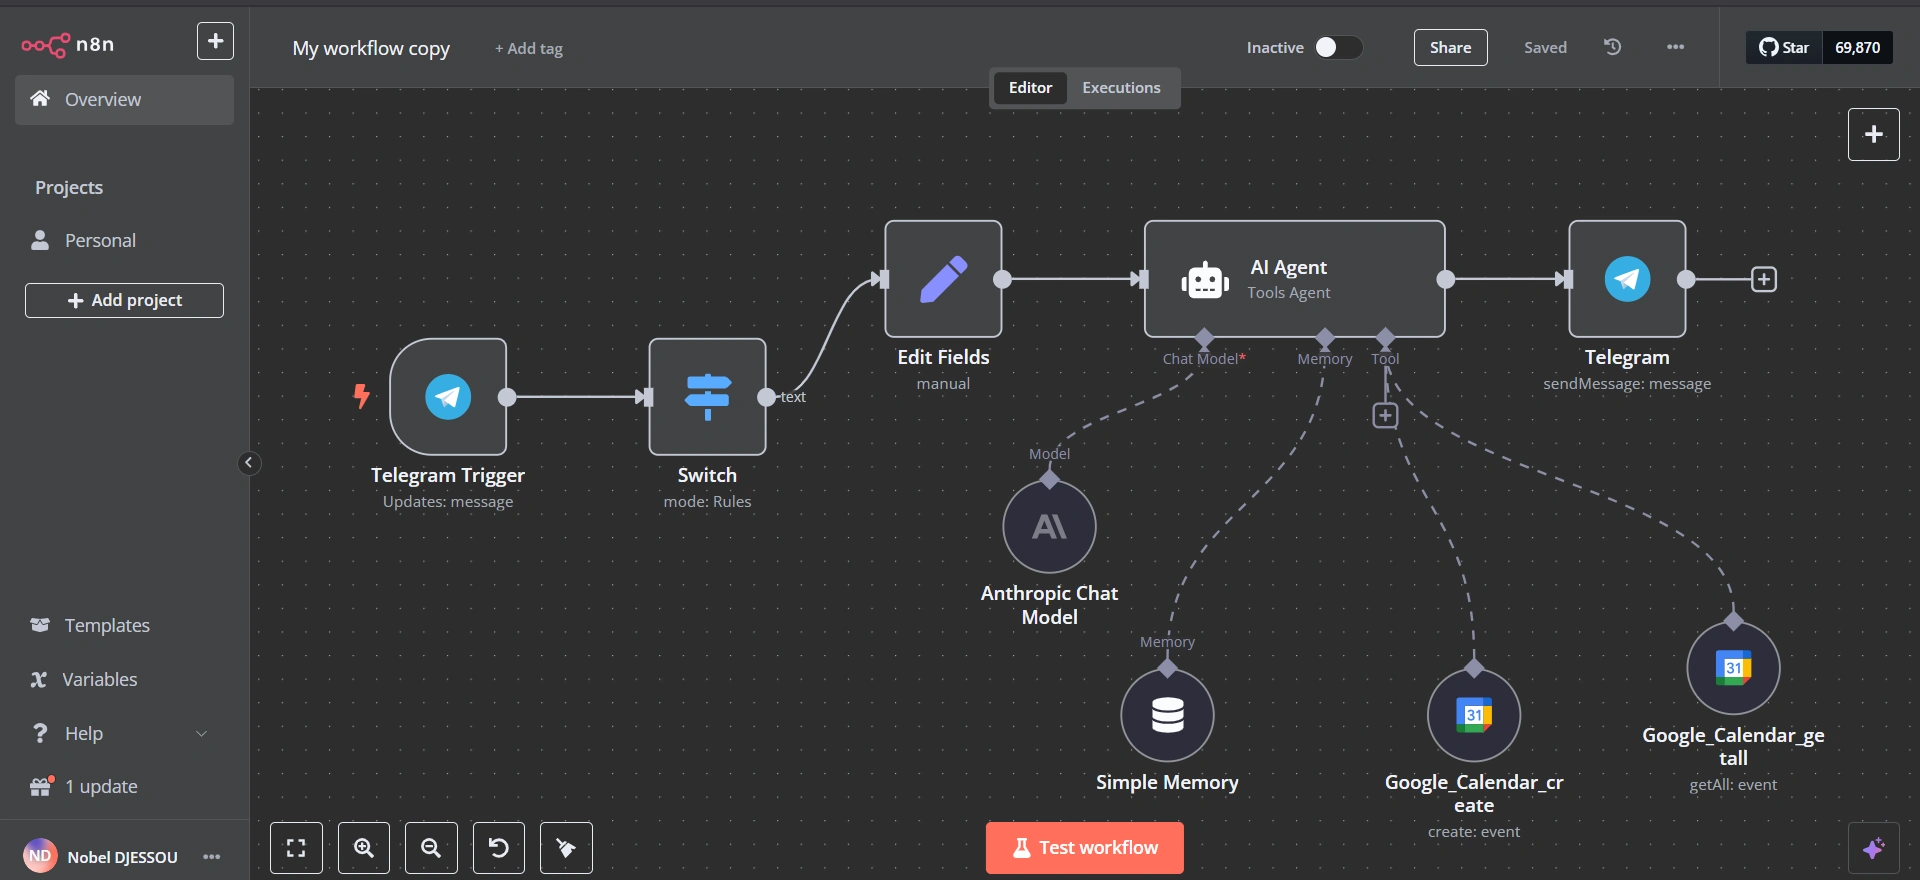Expand the Help menu chevron
The image size is (1920, 880).
click(x=201, y=733)
